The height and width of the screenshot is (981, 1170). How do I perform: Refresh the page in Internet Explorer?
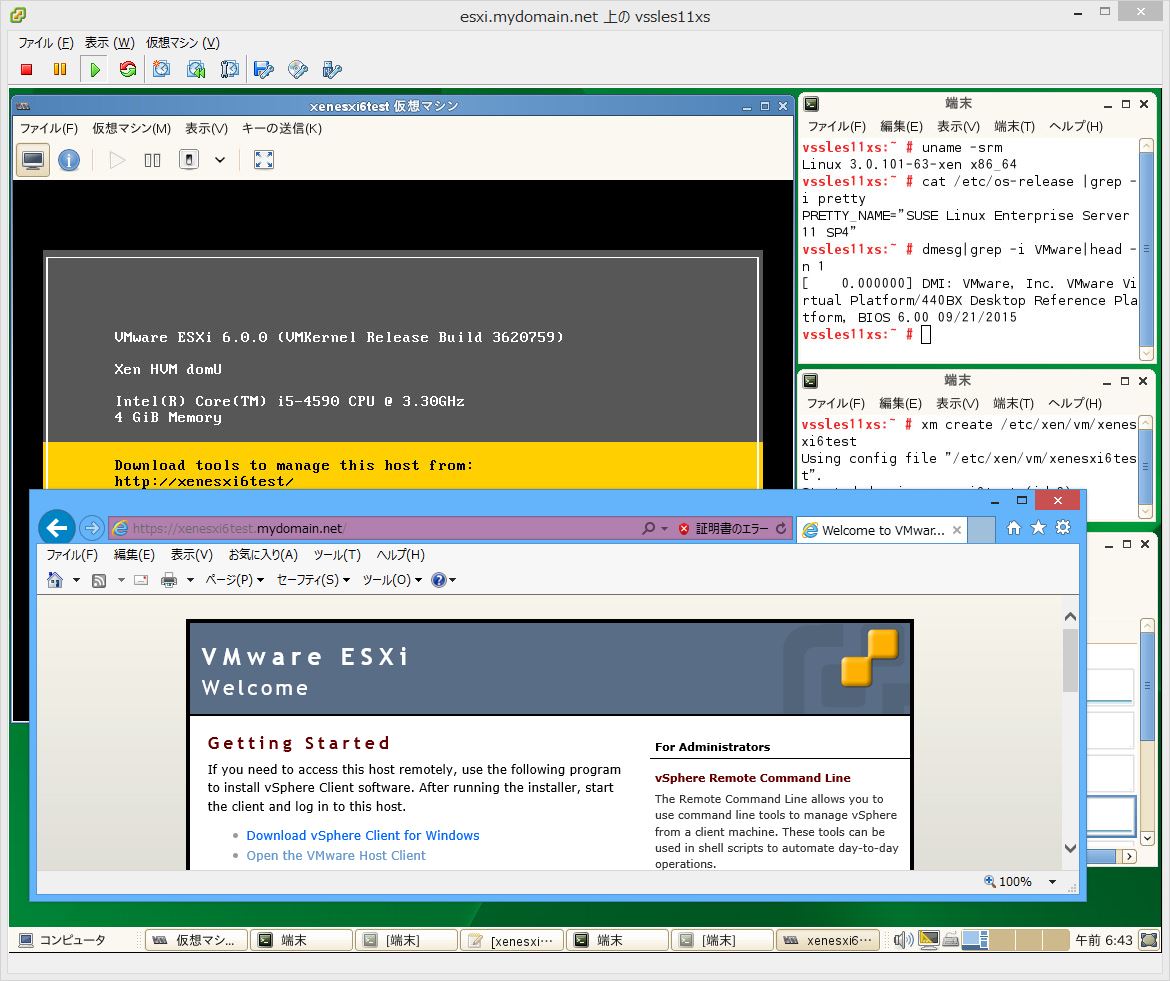[781, 528]
